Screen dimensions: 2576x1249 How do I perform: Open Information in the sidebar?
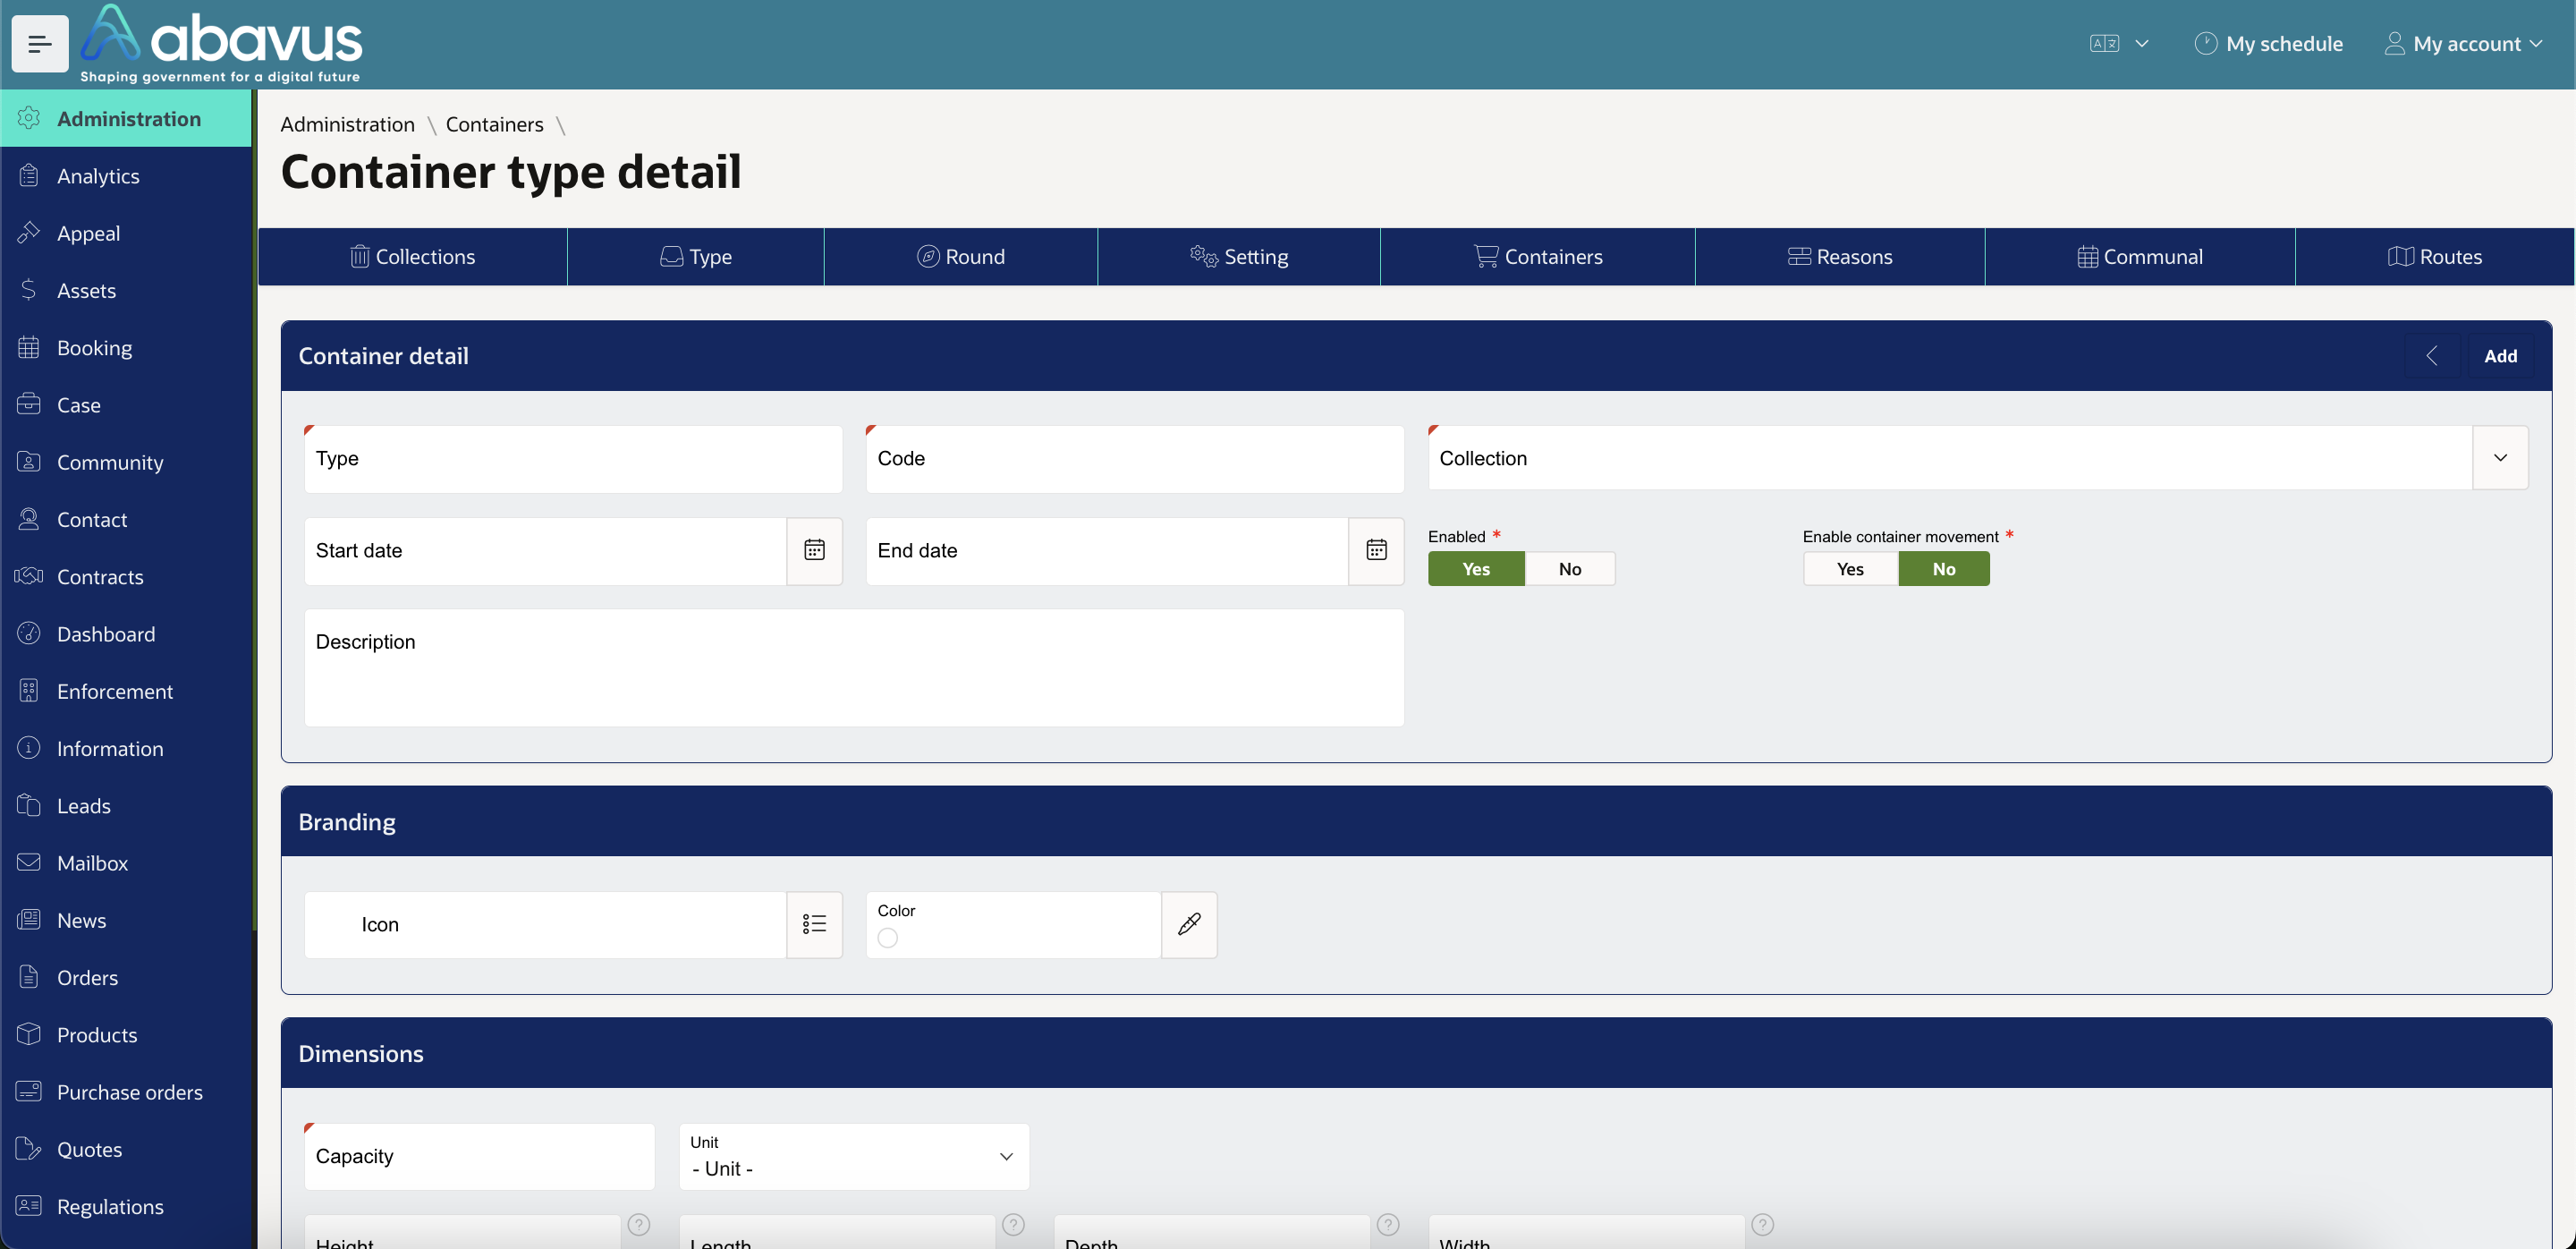click(126, 748)
